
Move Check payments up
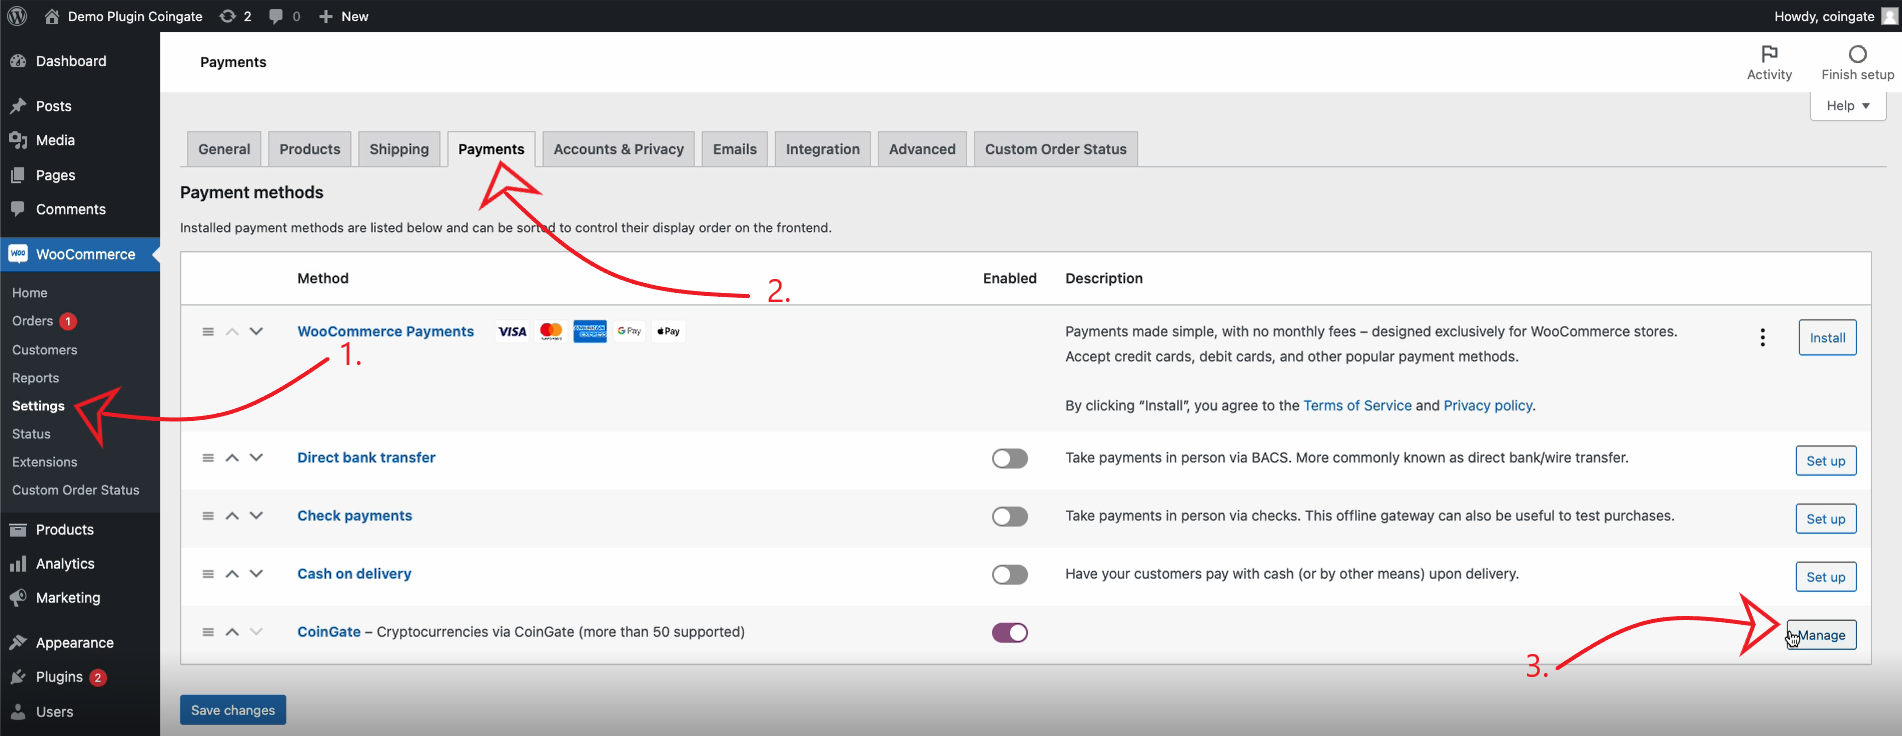(232, 516)
